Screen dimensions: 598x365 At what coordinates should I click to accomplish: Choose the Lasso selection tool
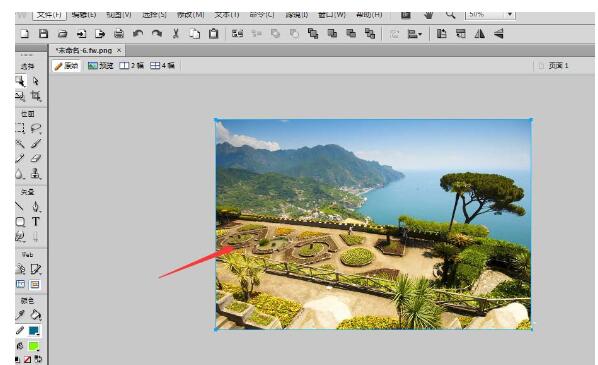pyautogui.click(x=35, y=128)
